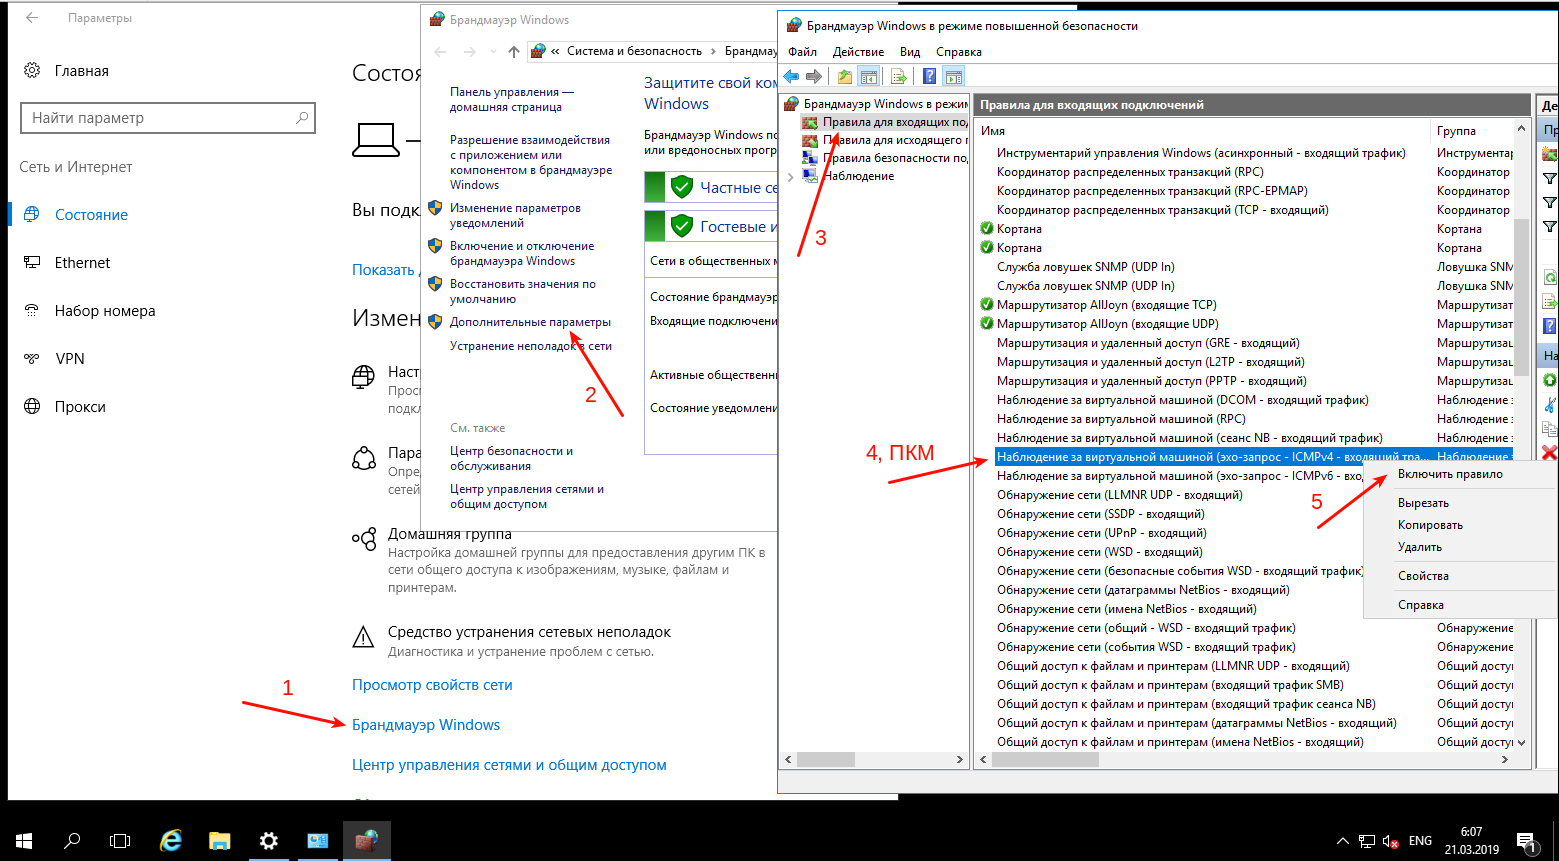Image resolution: width=1559 pixels, height=861 pixels.
Task: Open the Брандмауэр Windows link
Action: click(426, 725)
